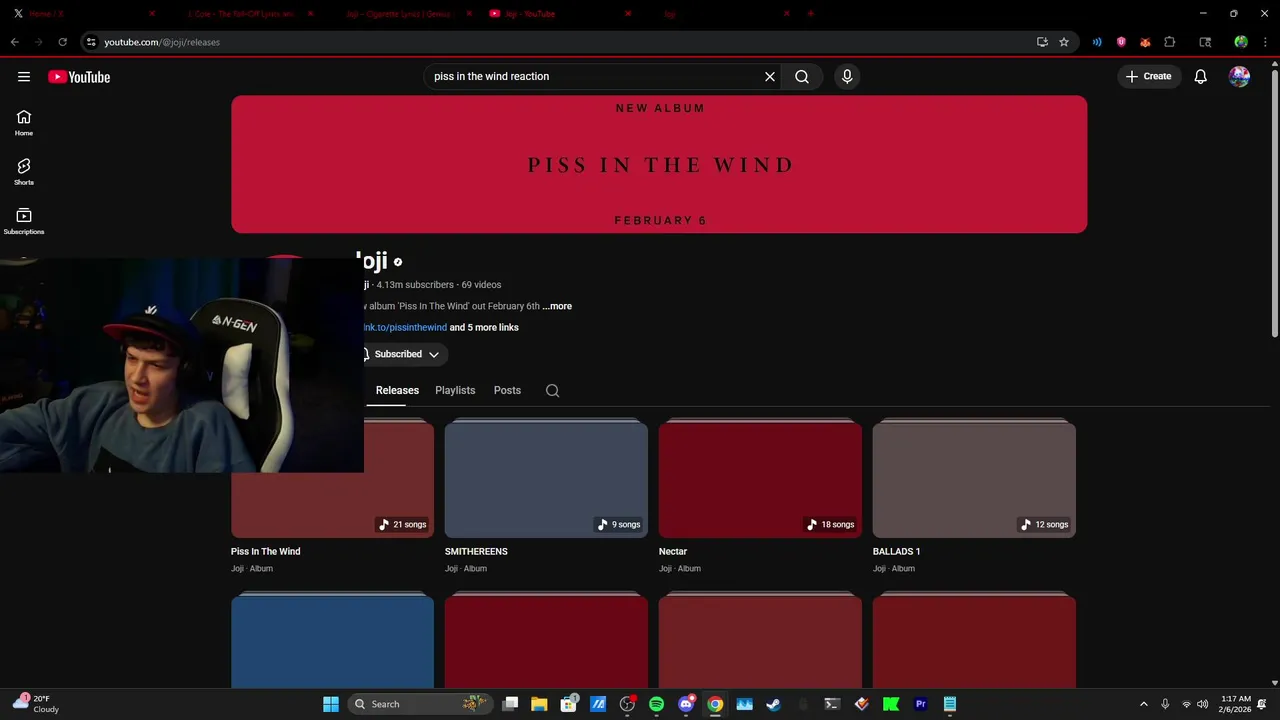The height and width of the screenshot is (720, 1280).
Task: Open Premiere Pro from the taskbar
Action: pyautogui.click(x=921, y=704)
